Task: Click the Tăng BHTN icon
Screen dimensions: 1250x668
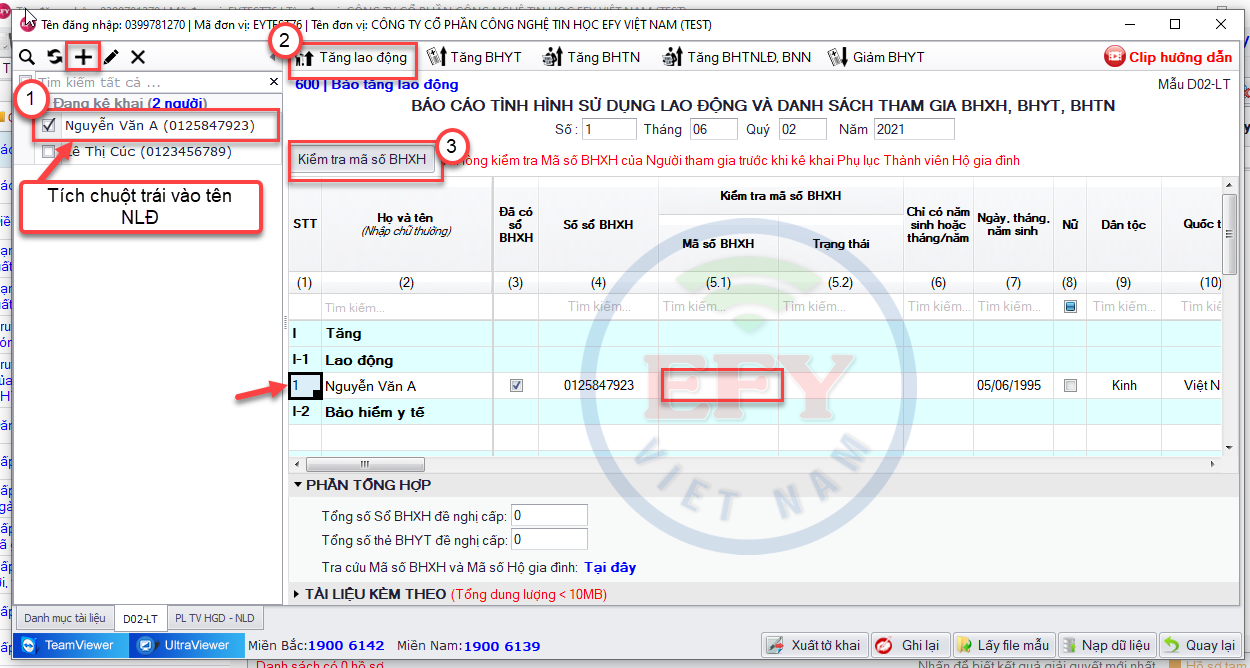Action: click(x=553, y=57)
